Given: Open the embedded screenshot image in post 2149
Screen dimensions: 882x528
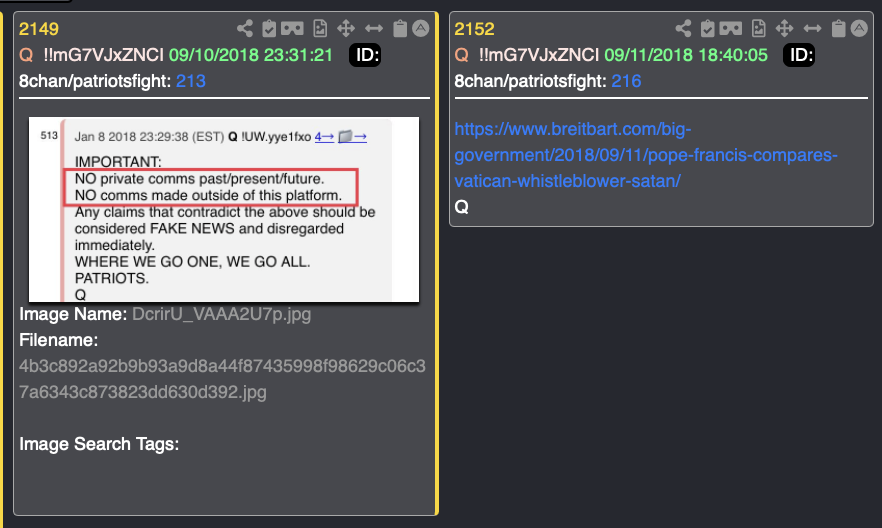Looking at the screenshot, I should point(224,209).
